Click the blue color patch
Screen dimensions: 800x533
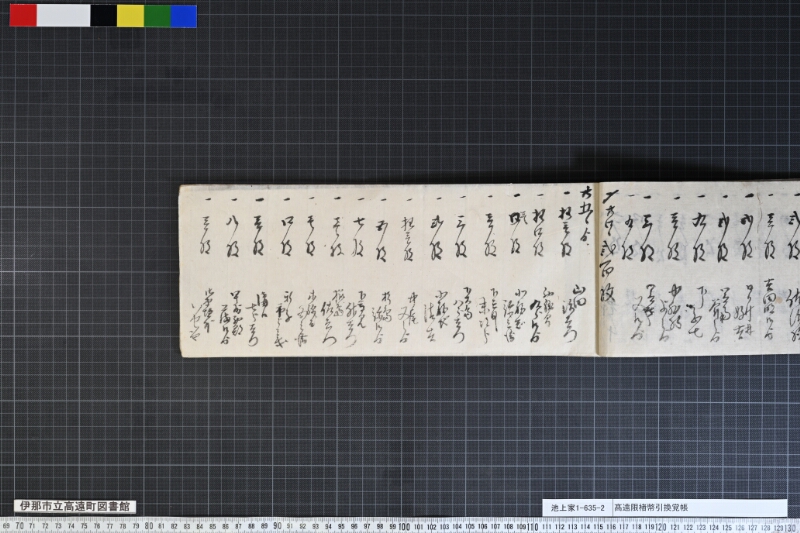coord(184,15)
